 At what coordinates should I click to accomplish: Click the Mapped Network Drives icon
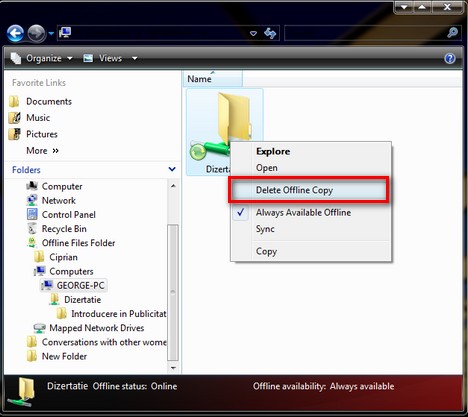click(x=40, y=328)
